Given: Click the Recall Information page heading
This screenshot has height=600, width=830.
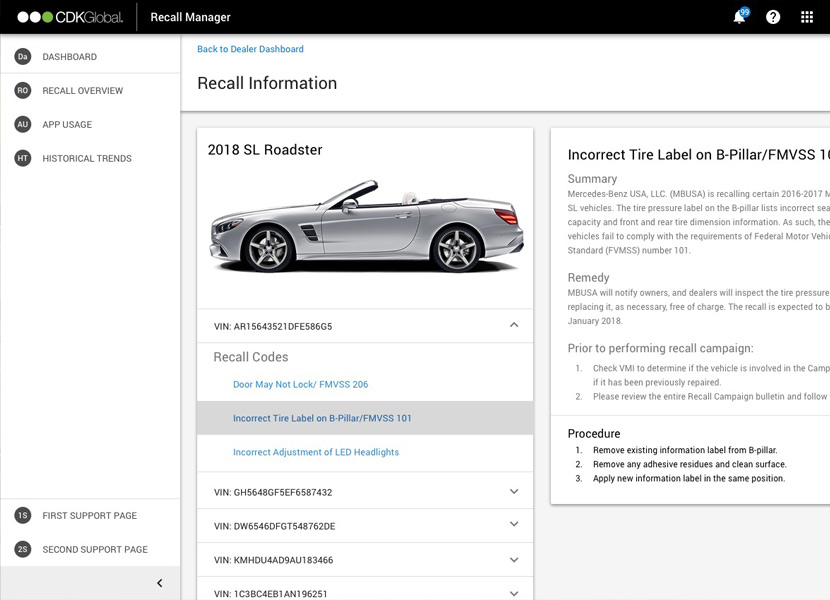Looking at the screenshot, I should 267,83.
